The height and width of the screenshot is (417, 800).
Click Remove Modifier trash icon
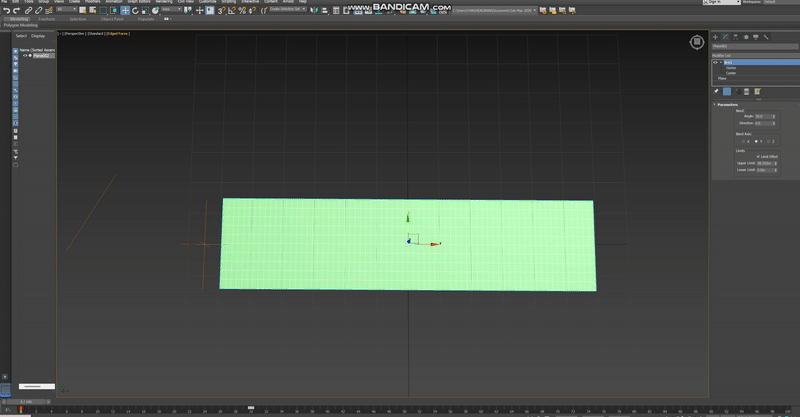746,91
